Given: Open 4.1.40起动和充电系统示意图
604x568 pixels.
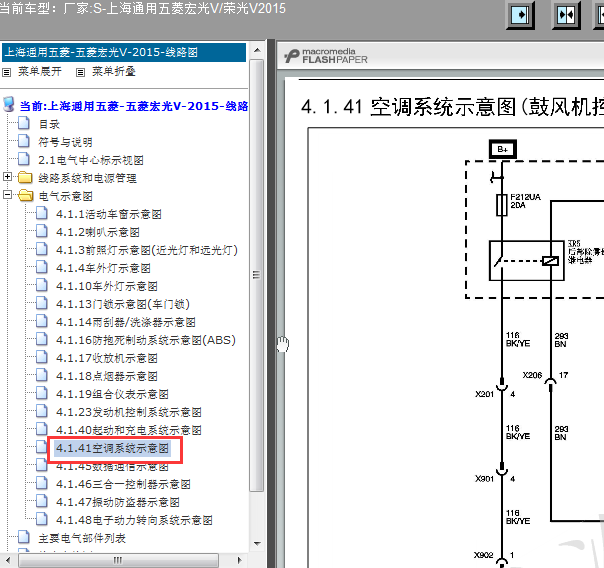Looking at the screenshot, I should click(129, 431).
